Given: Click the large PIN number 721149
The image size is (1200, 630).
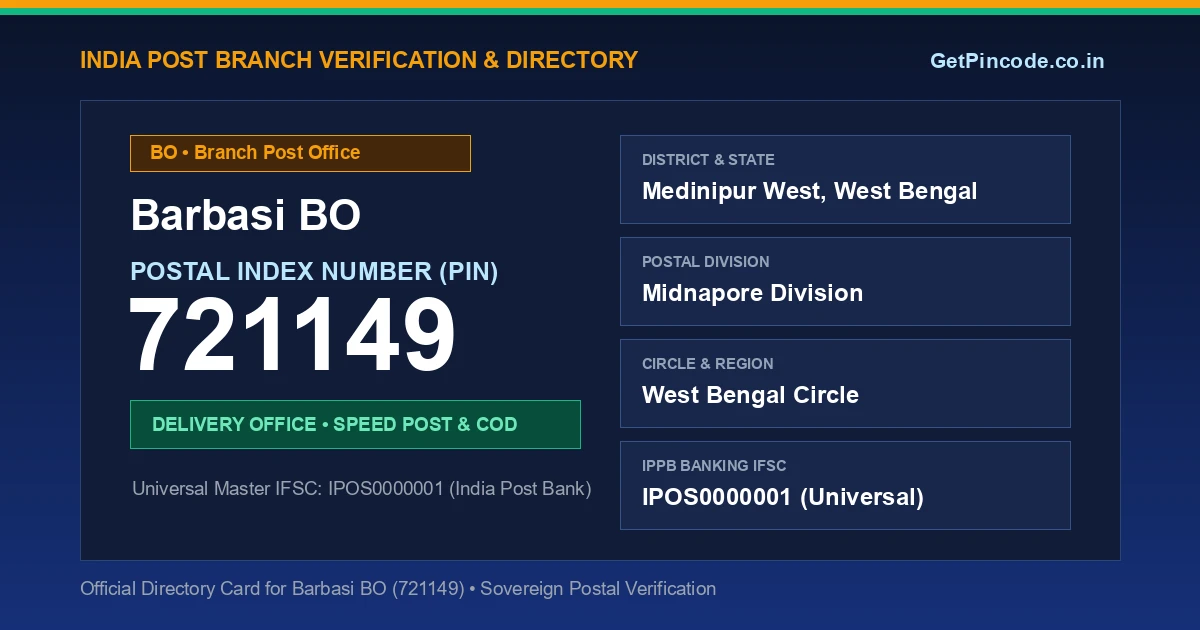Looking at the screenshot, I should pos(293,338).
